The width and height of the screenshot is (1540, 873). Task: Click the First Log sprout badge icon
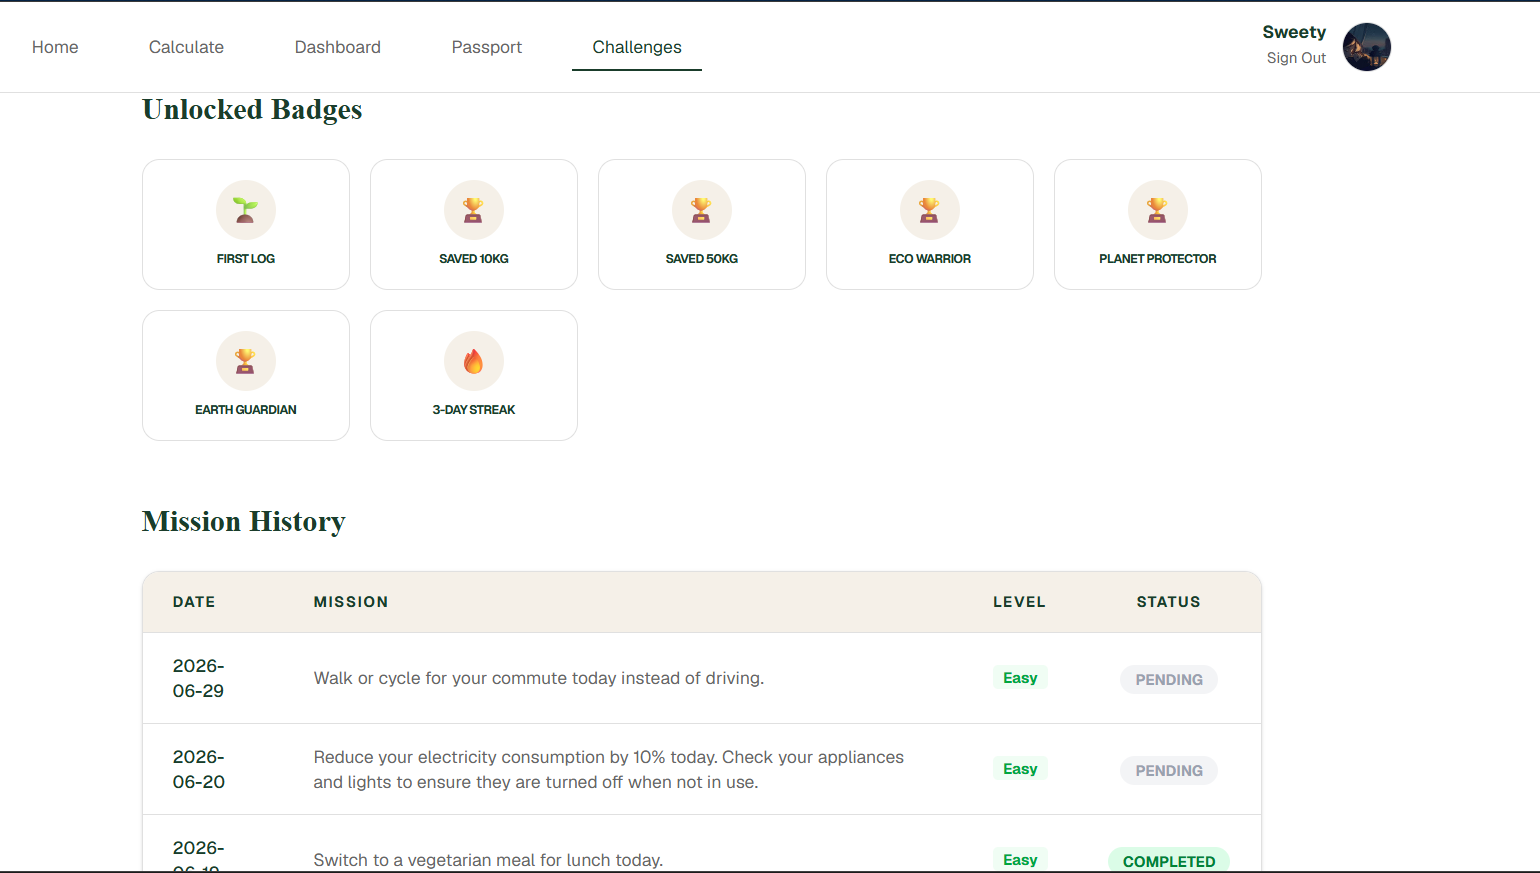coord(246,210)
